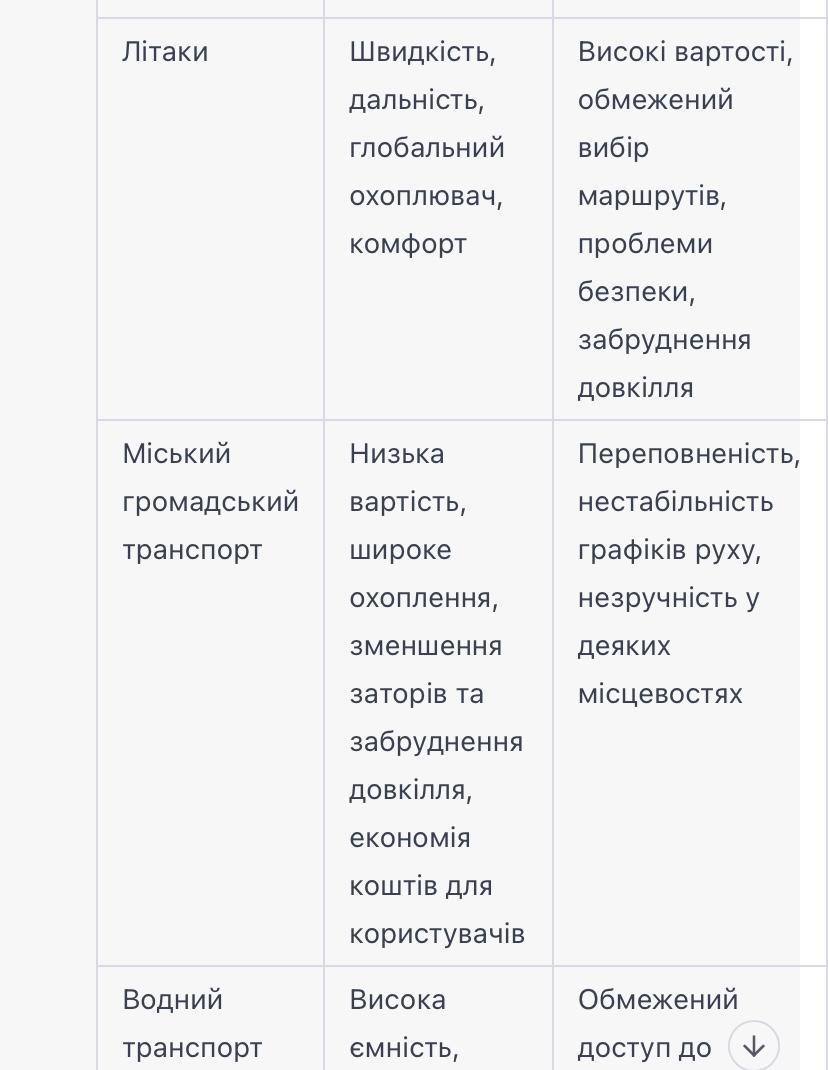Click the word "місцевостях" in the table
The image size is (828, 1070).
pos(660,694)
